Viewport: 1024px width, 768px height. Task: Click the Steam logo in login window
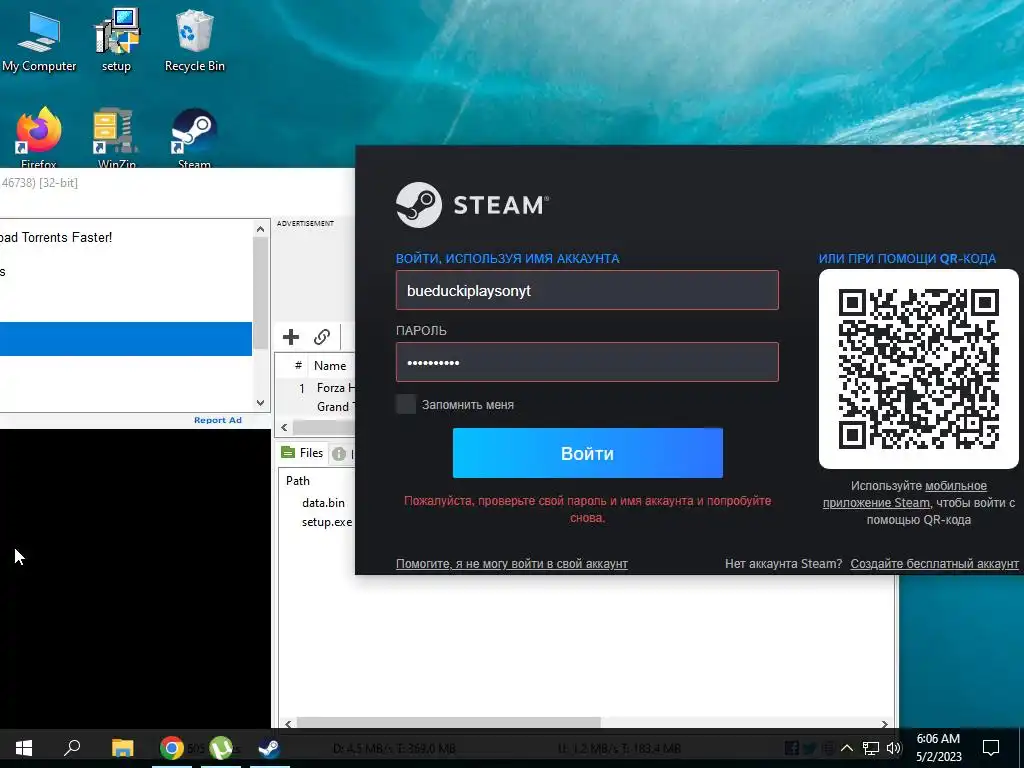point(472,205)
